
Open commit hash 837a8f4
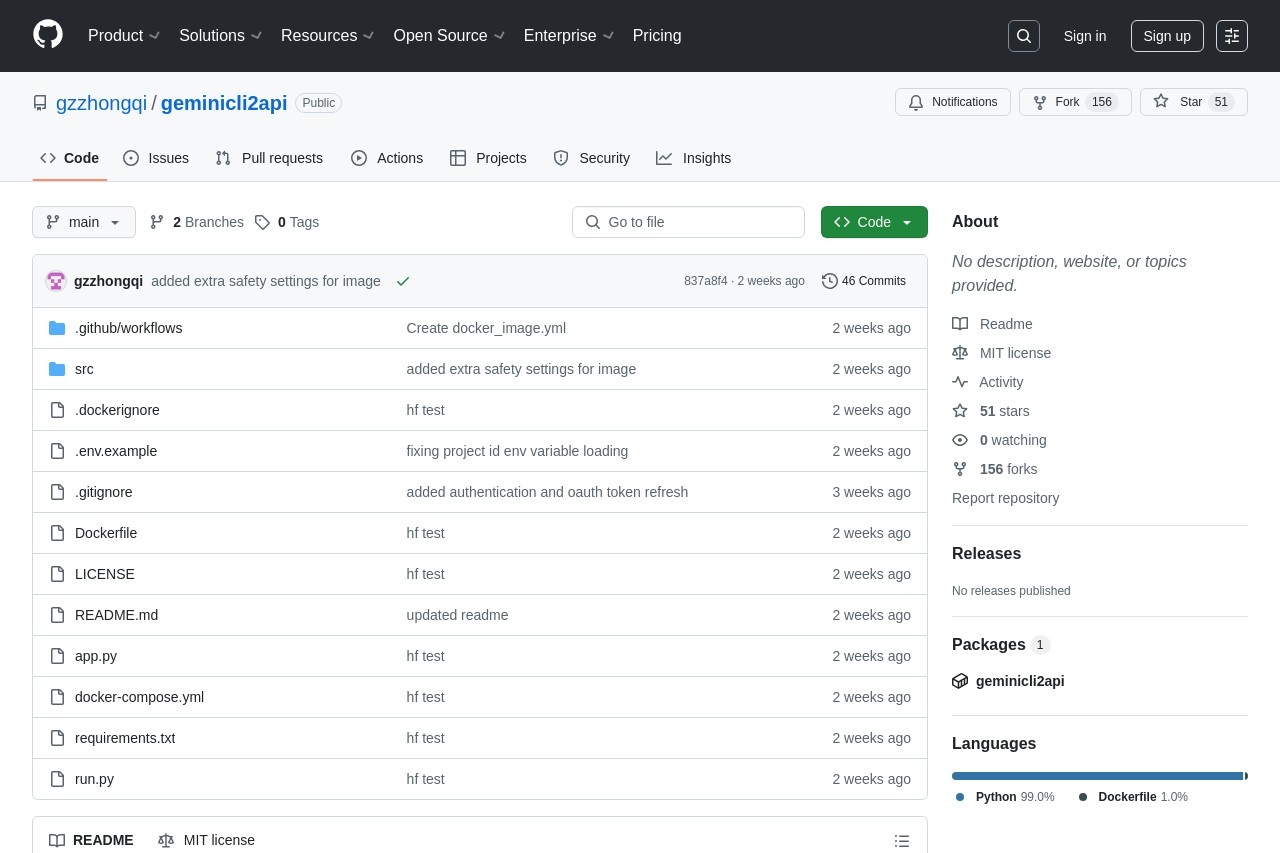(x=706, y=281)
